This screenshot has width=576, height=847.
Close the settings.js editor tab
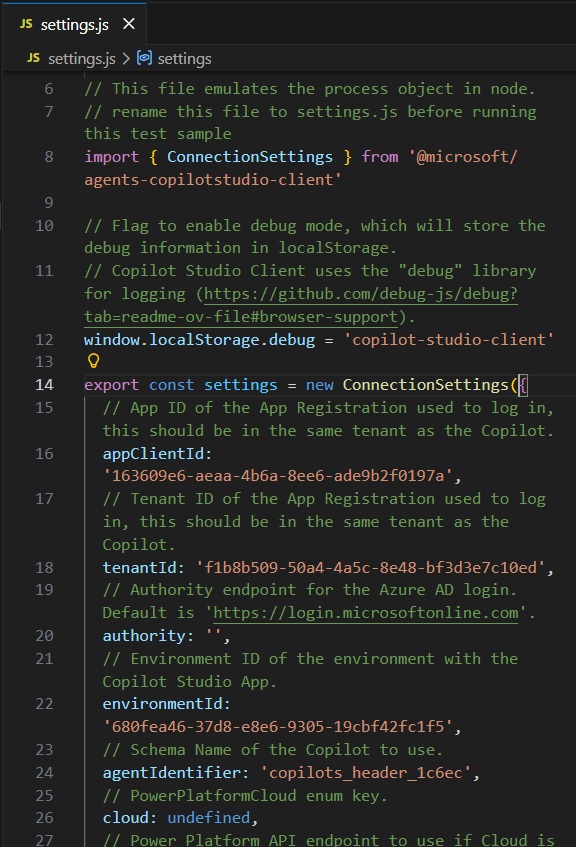coord(129,24)
